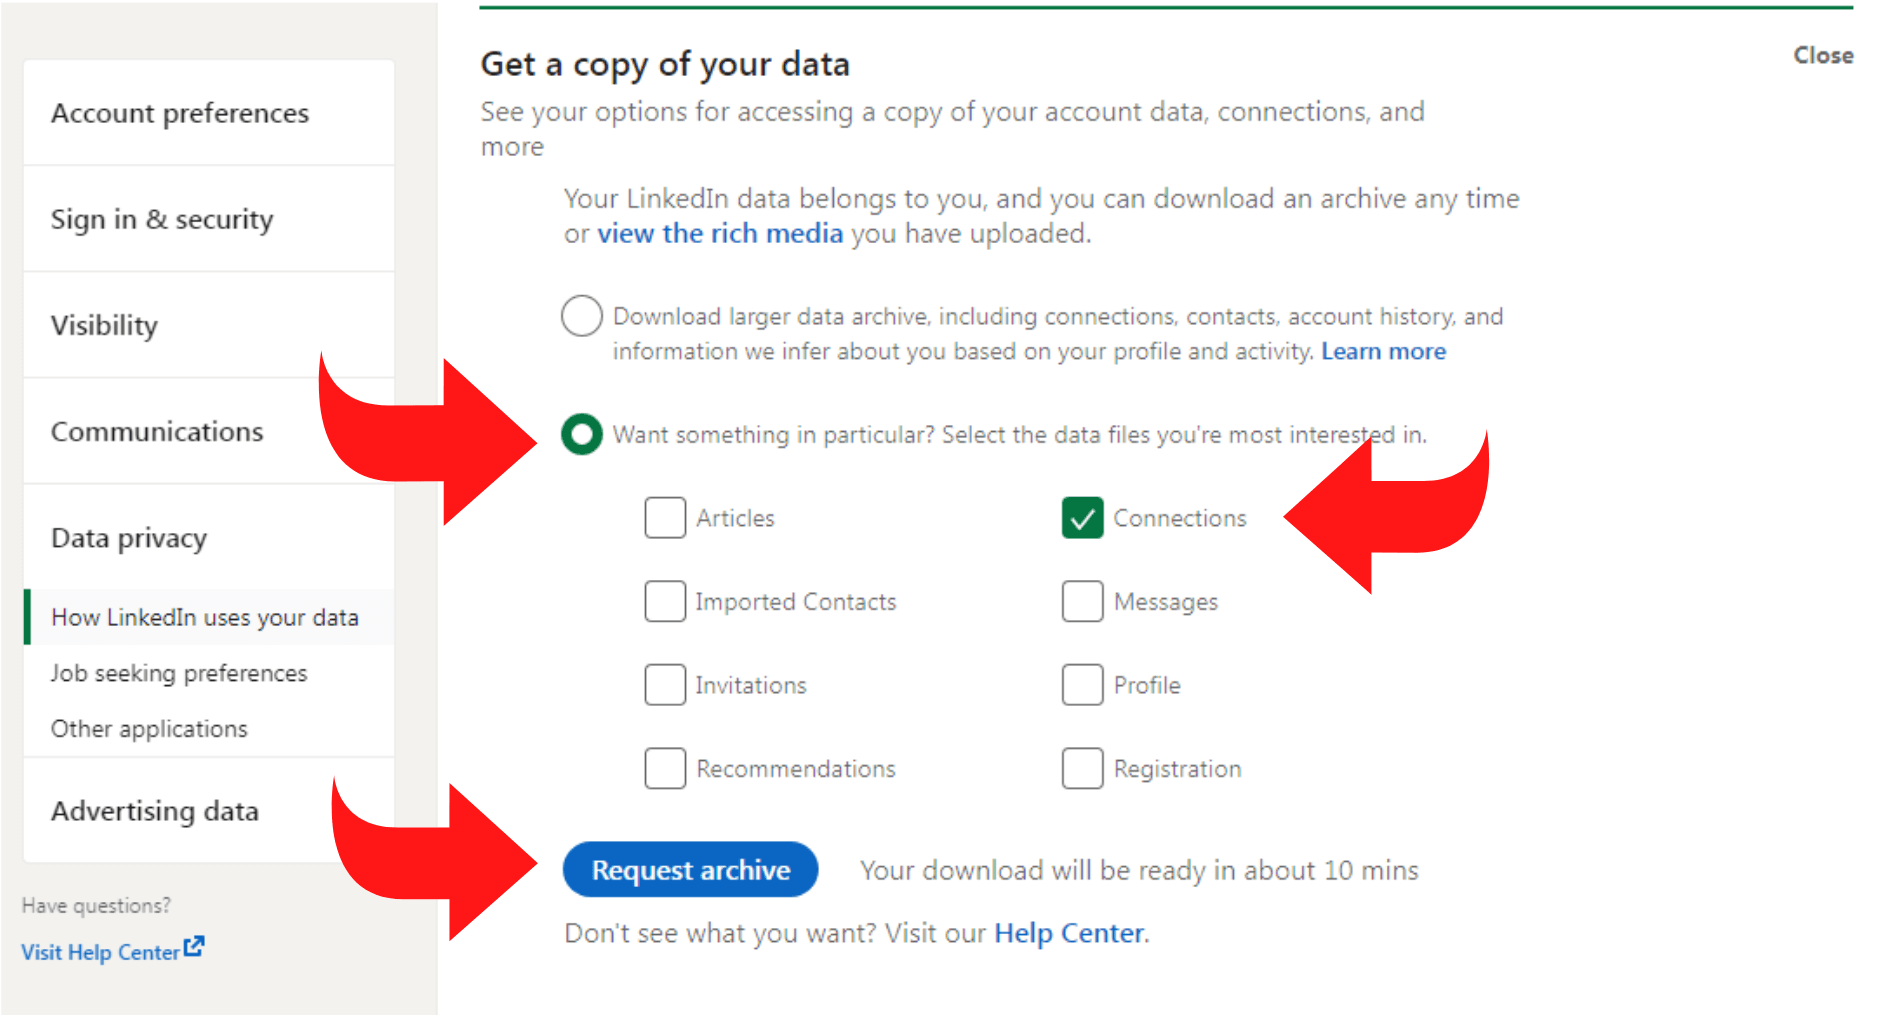Select the Profile checkbox

pyautogui.click(x=1082, y=685)
